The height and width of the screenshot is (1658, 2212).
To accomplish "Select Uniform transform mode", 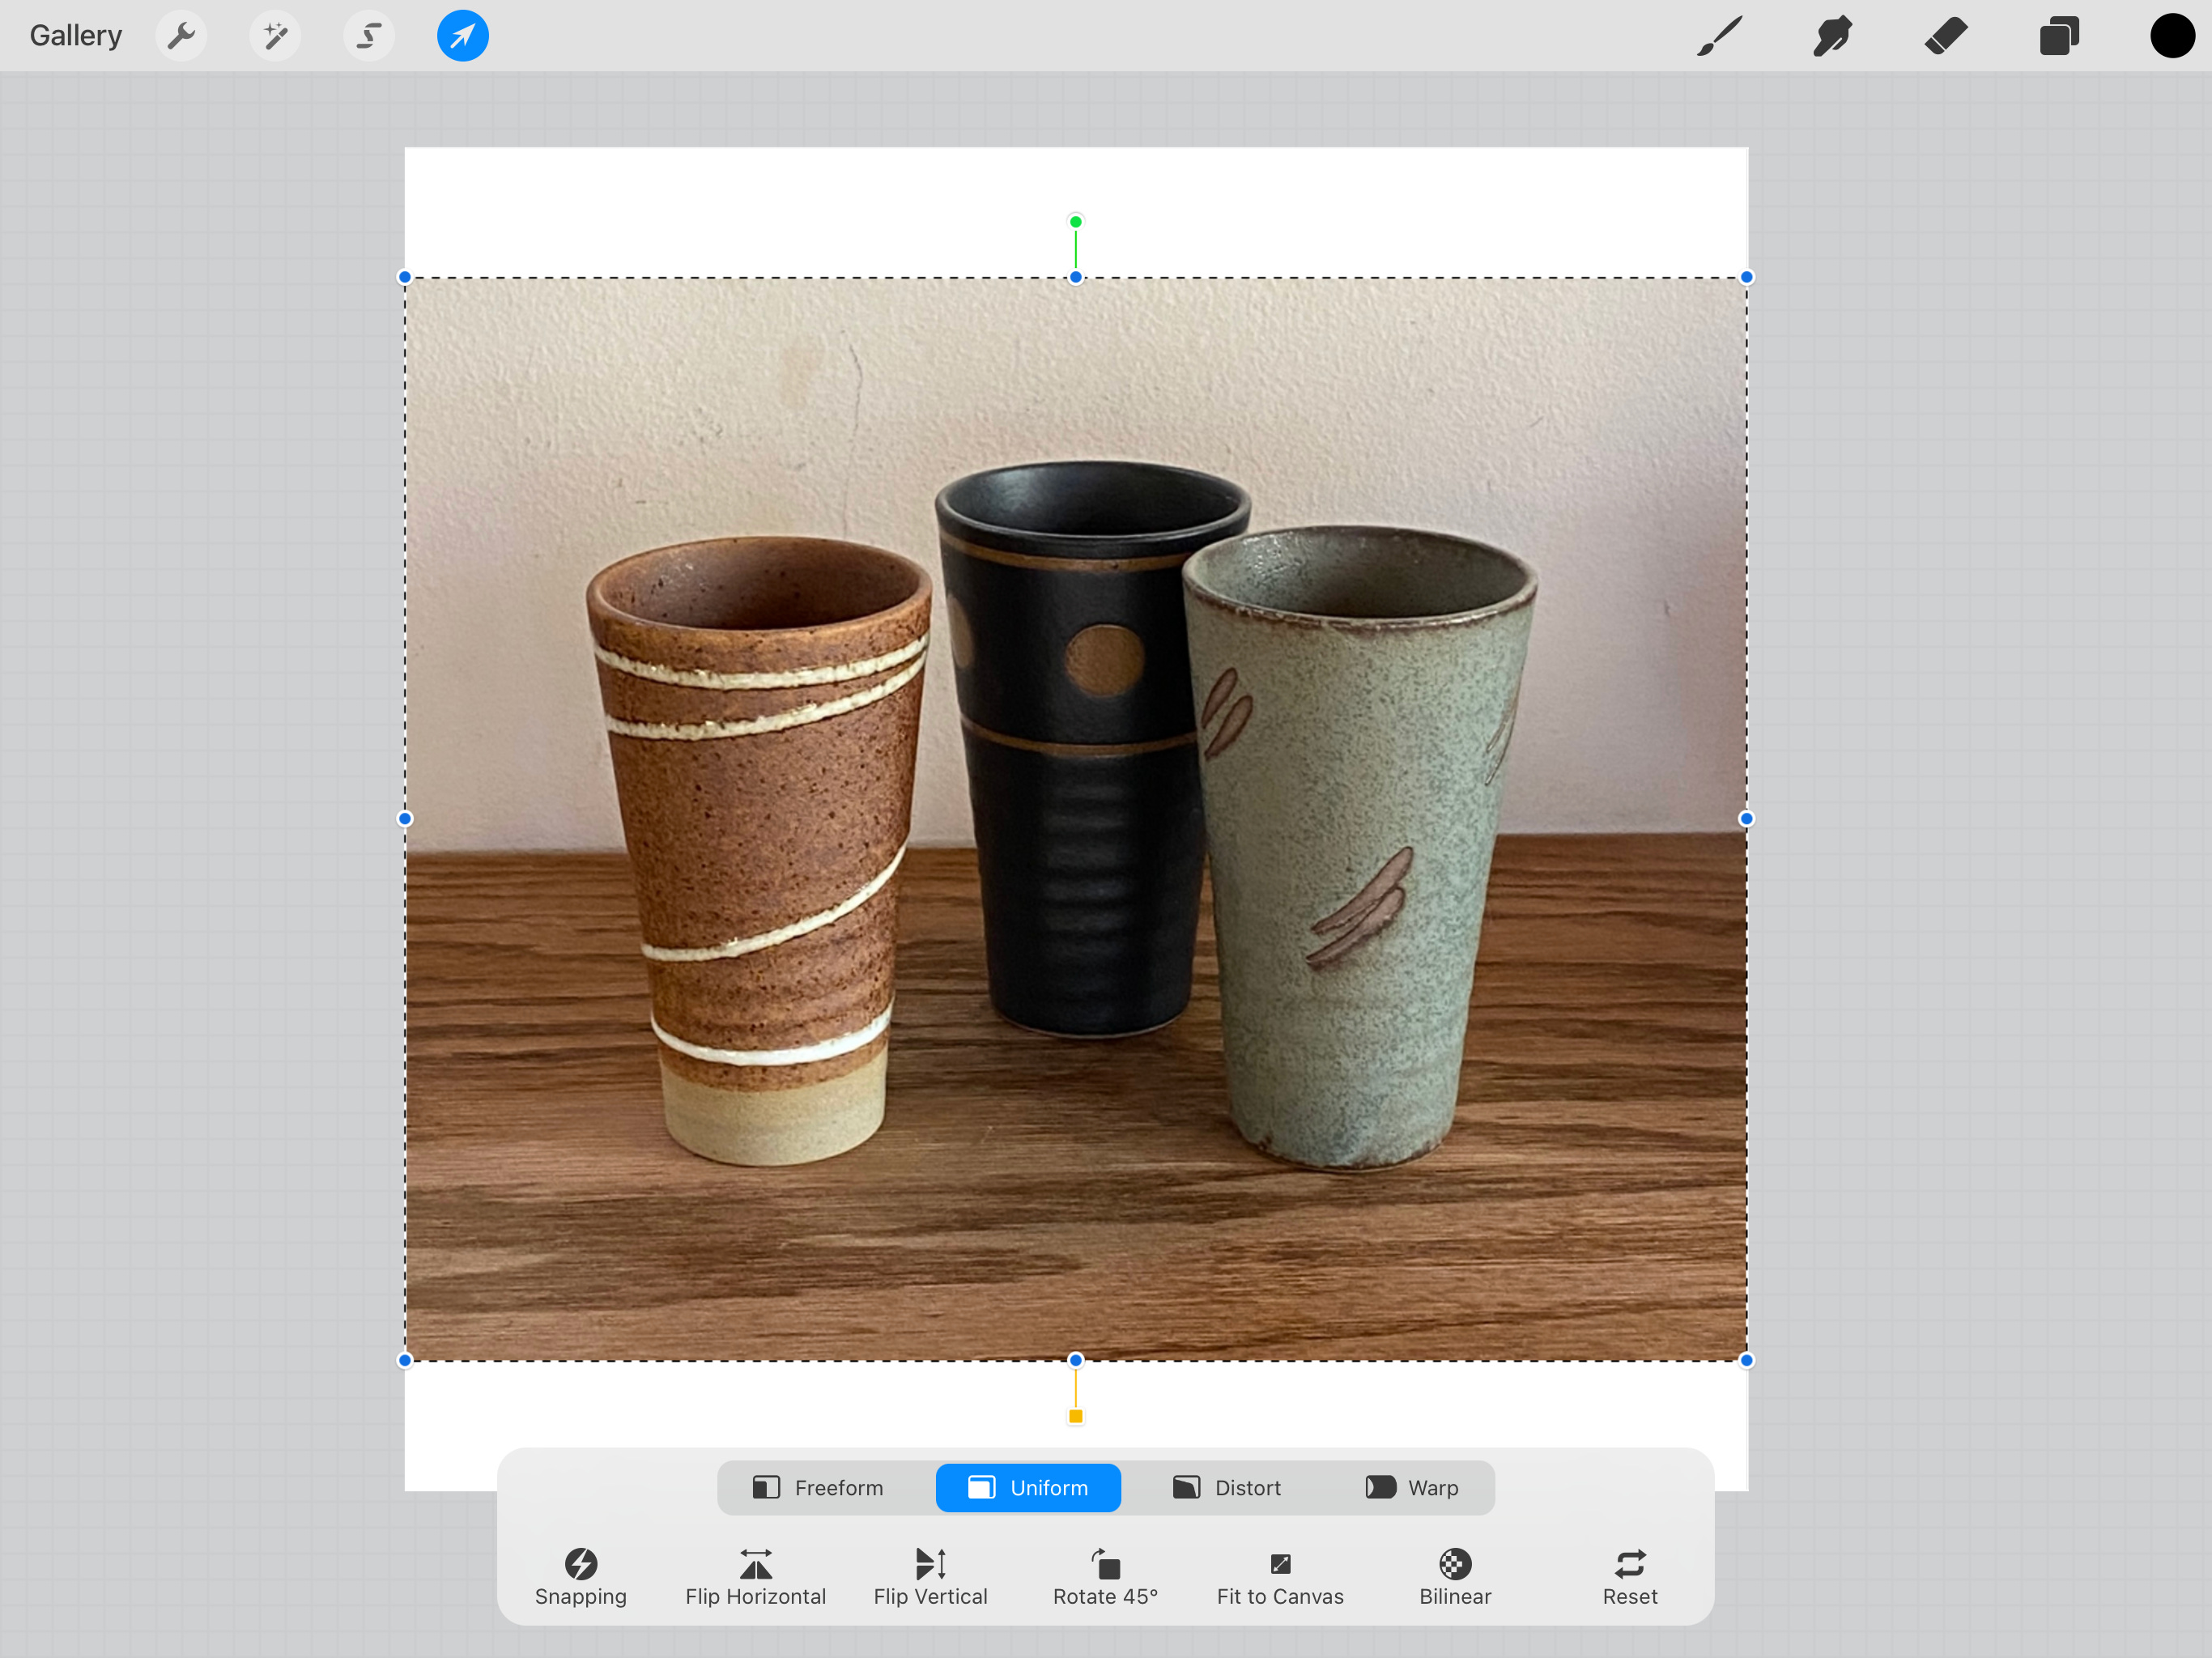I will tap(1028, 1487).
